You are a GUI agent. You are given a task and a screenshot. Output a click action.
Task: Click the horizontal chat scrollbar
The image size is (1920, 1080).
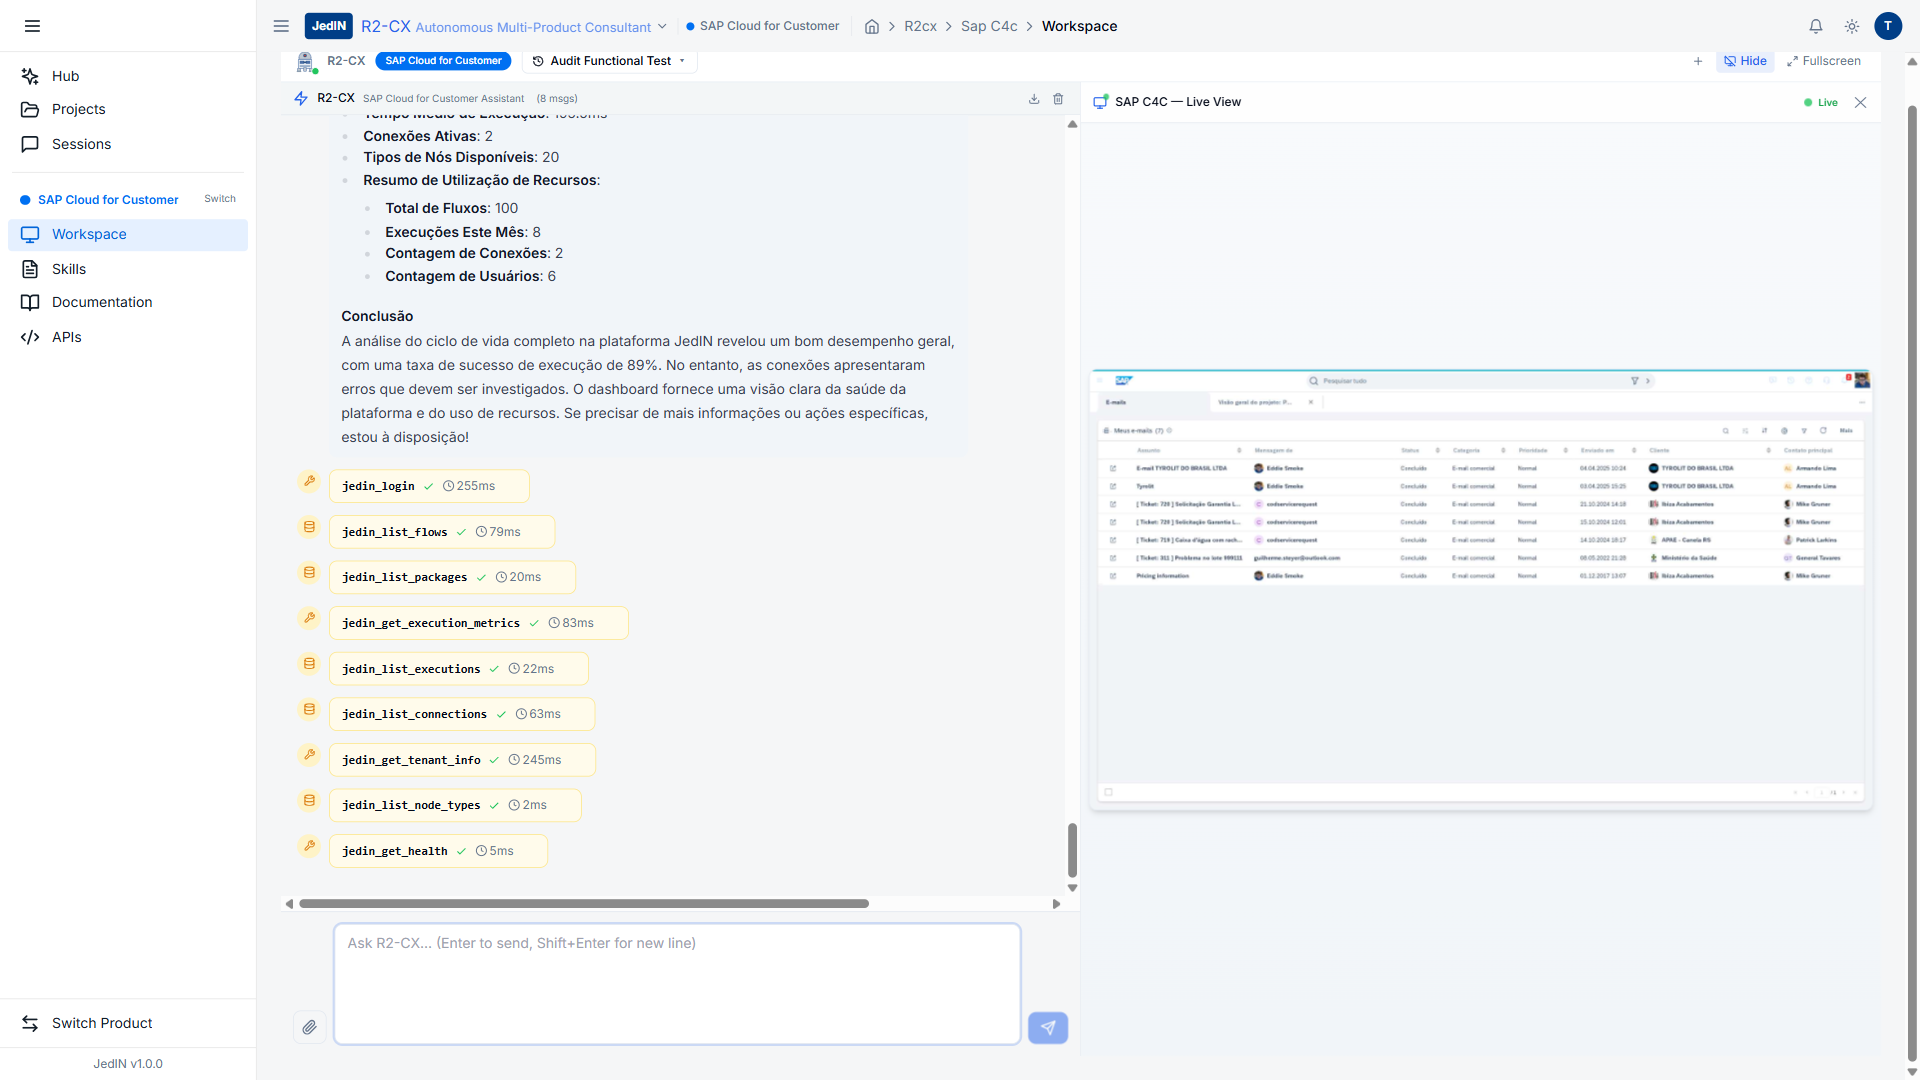[583, 903]
